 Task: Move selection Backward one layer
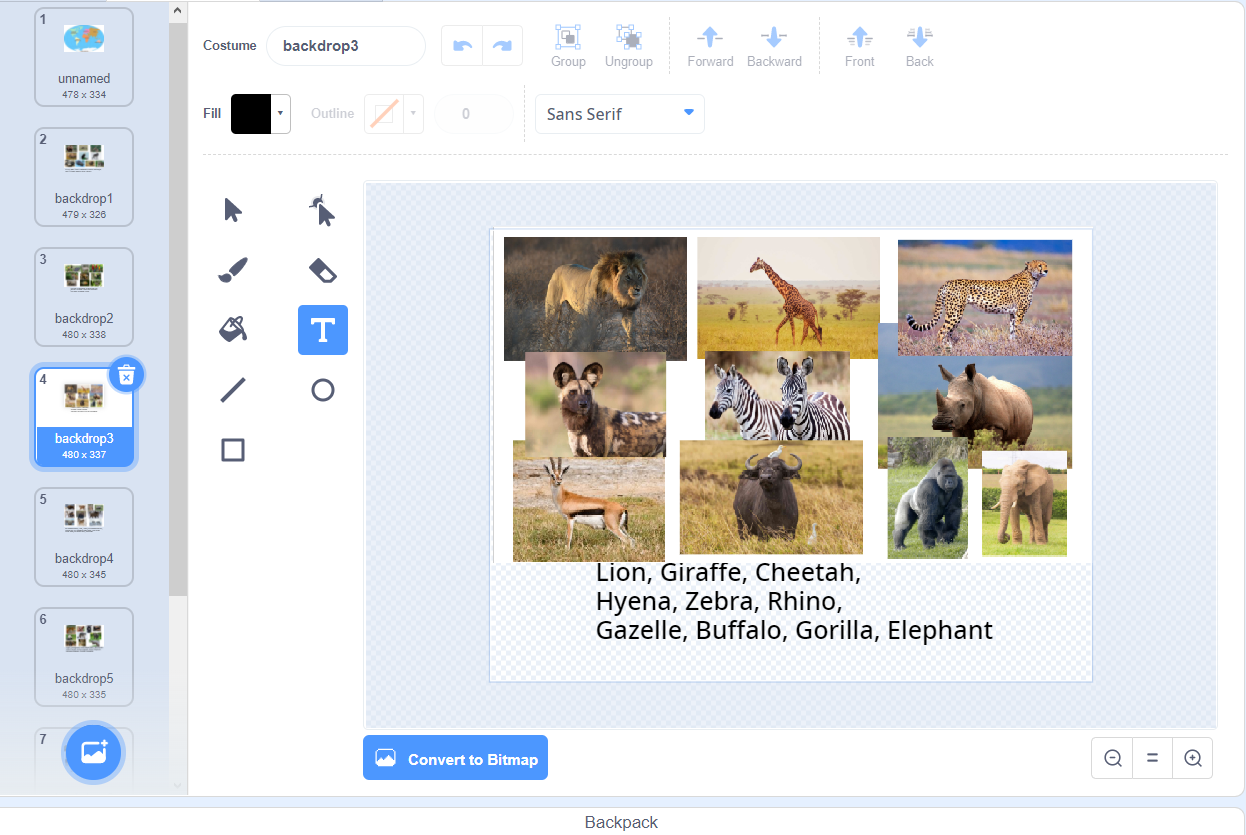coord(774,46)
